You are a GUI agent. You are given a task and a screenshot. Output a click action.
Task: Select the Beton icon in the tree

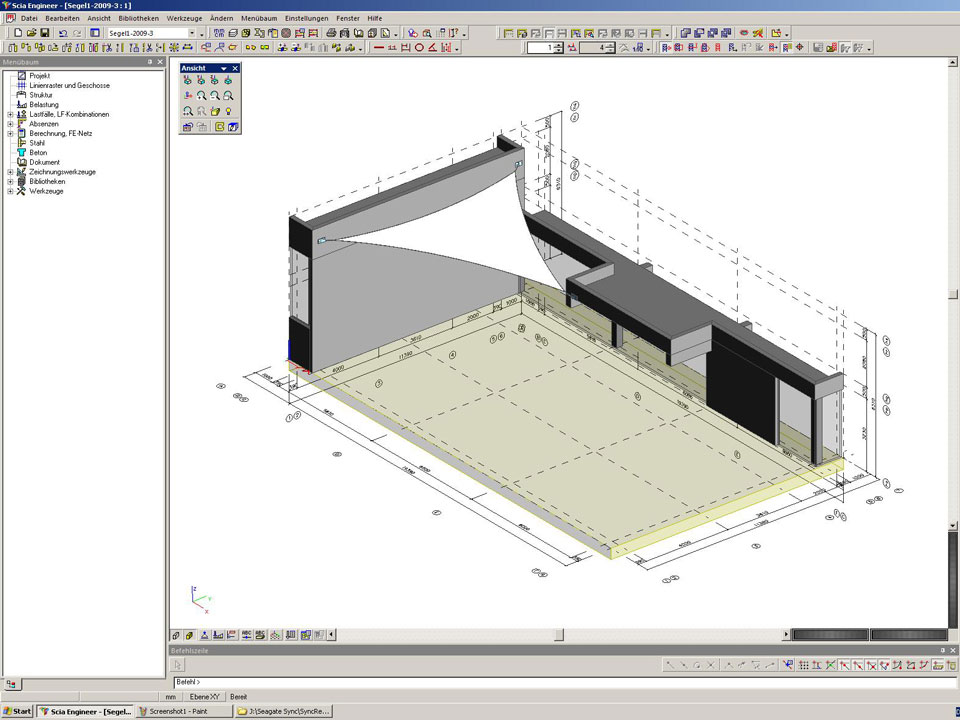(22, 153)
